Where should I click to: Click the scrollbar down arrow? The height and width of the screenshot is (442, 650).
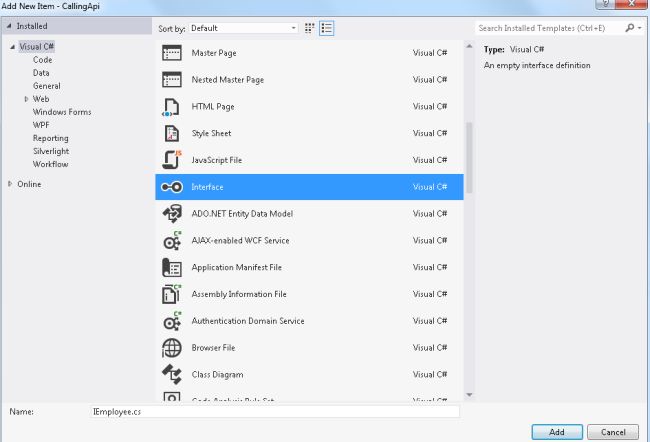[x=469, y=395]
